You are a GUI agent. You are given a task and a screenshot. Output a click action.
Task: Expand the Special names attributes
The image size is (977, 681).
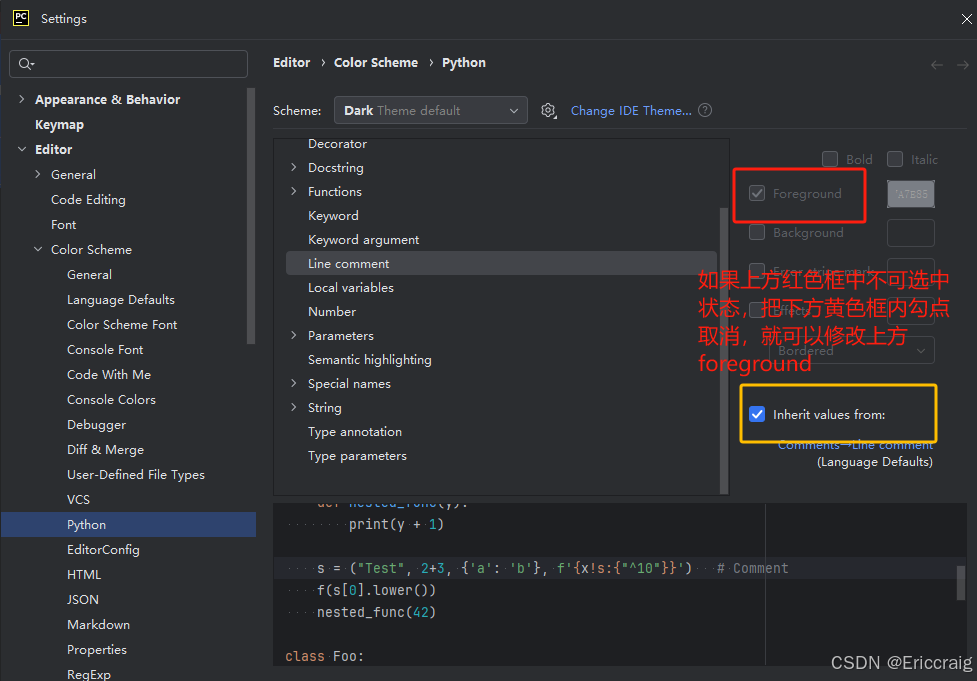tap(293, 383)
